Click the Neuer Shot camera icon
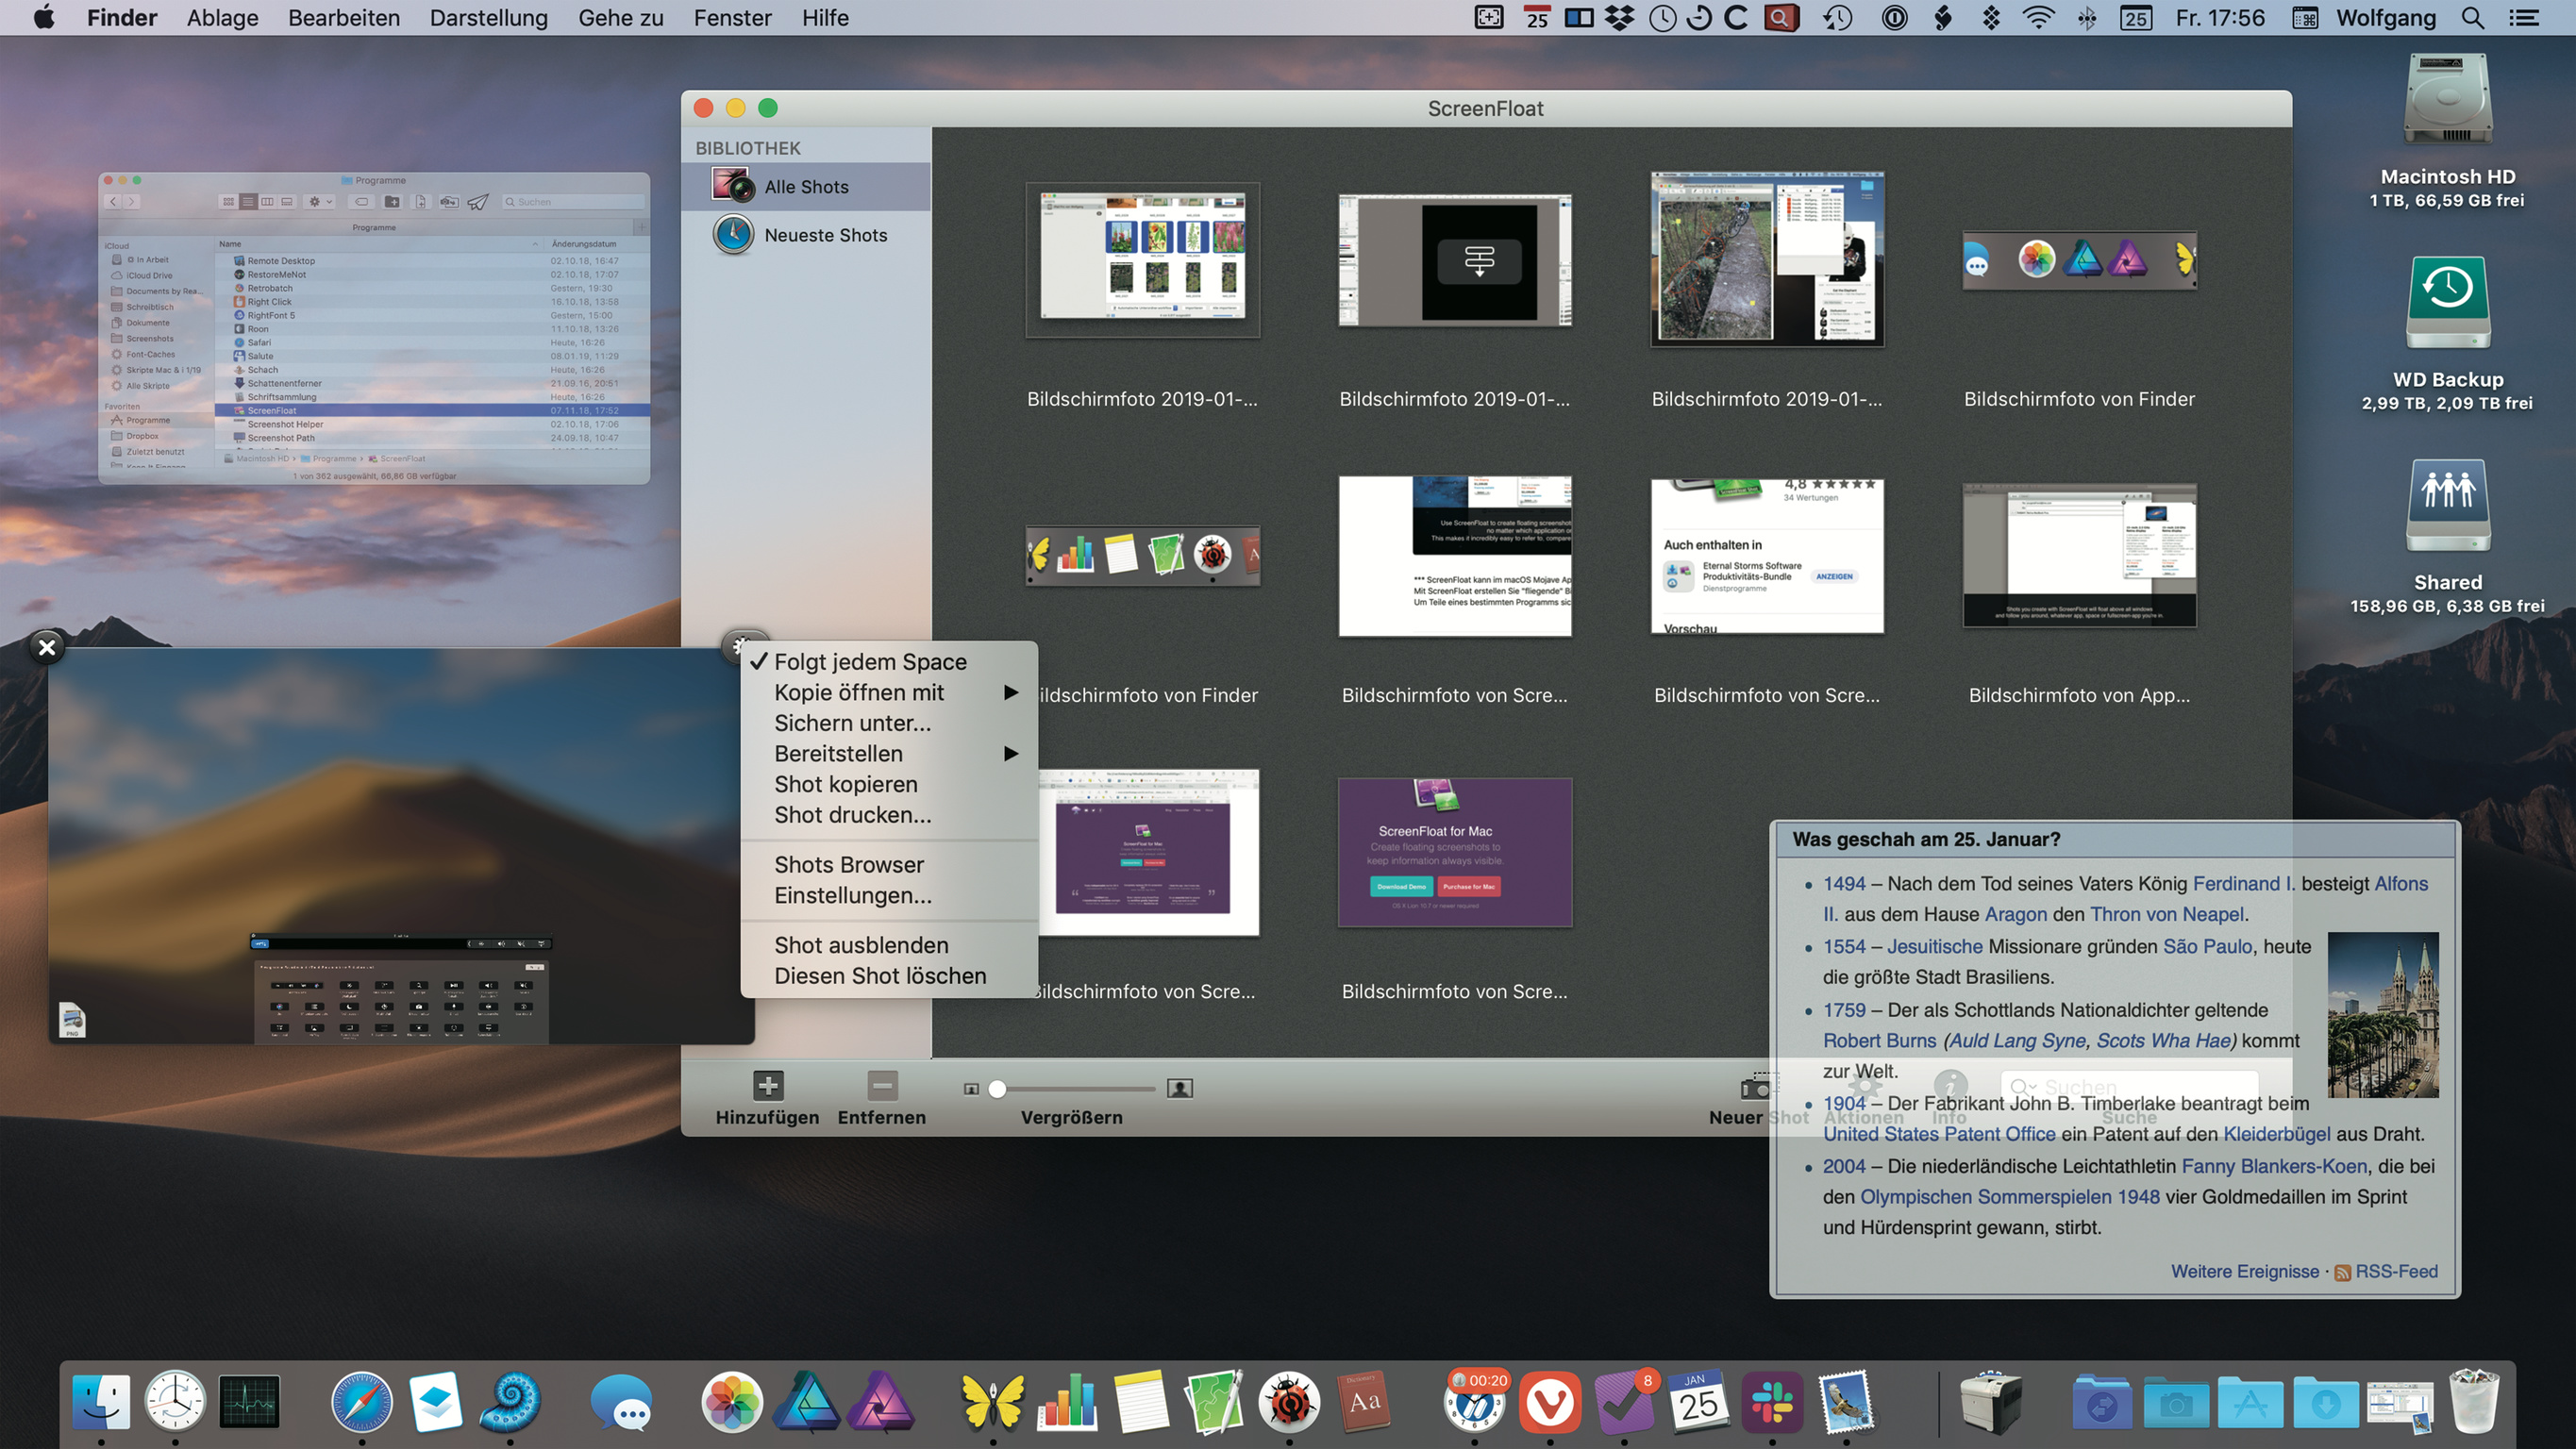The height and width of the screenshot is (1449, 2576). (x=1754, y=1087)
